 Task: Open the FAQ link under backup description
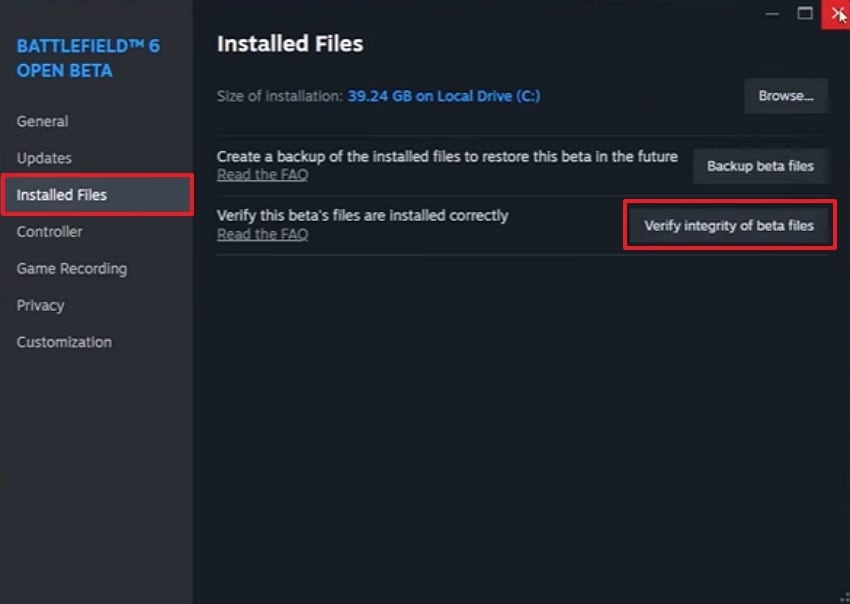pos(262,174)
